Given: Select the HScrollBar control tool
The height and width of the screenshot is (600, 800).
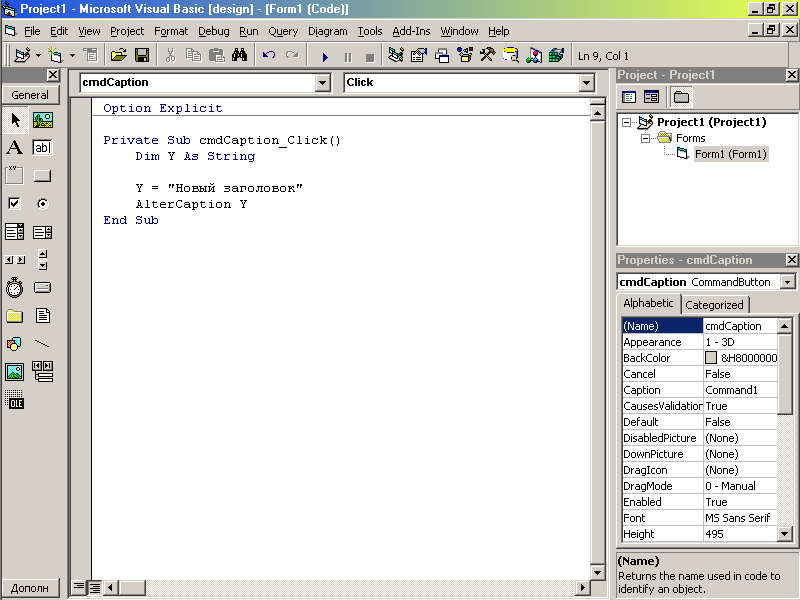Looking at the screenshot, I should coord(15,260).
